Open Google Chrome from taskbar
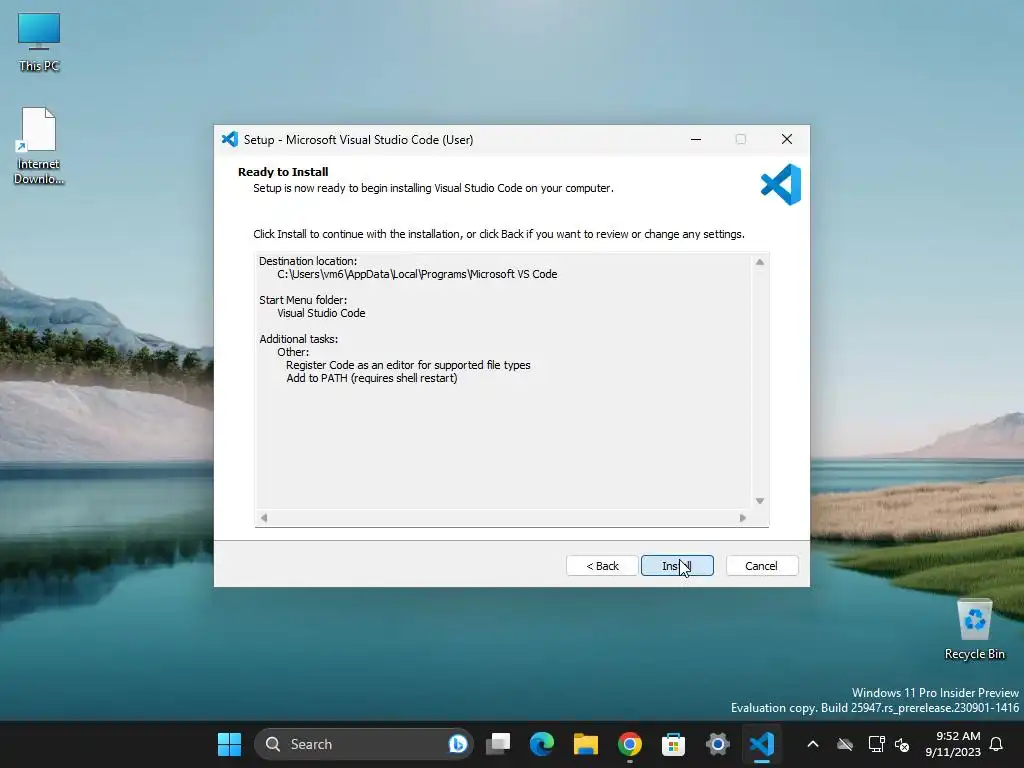The width and height of the screenshot is (1024, 768). 630,744
